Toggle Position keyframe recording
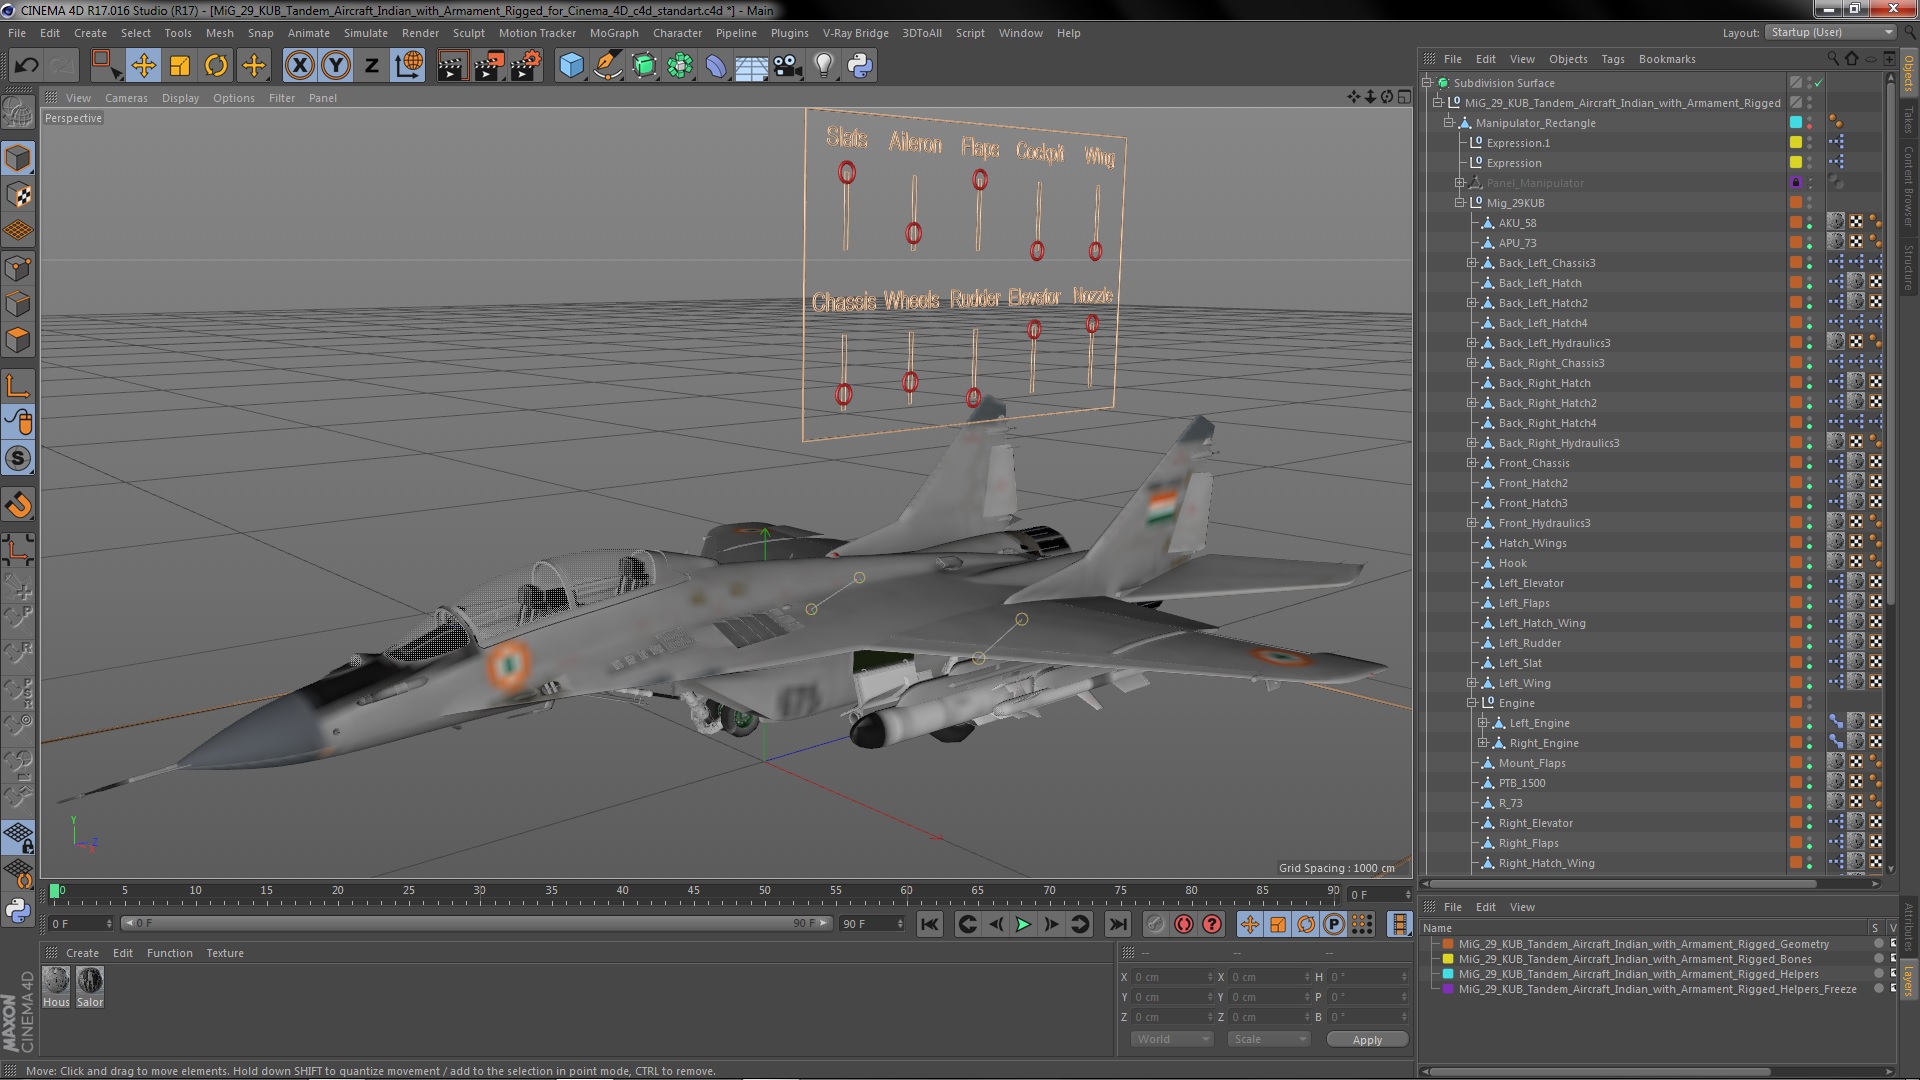The image size is (1920, 1080). pyautogui.click(x=1249, y=924)
